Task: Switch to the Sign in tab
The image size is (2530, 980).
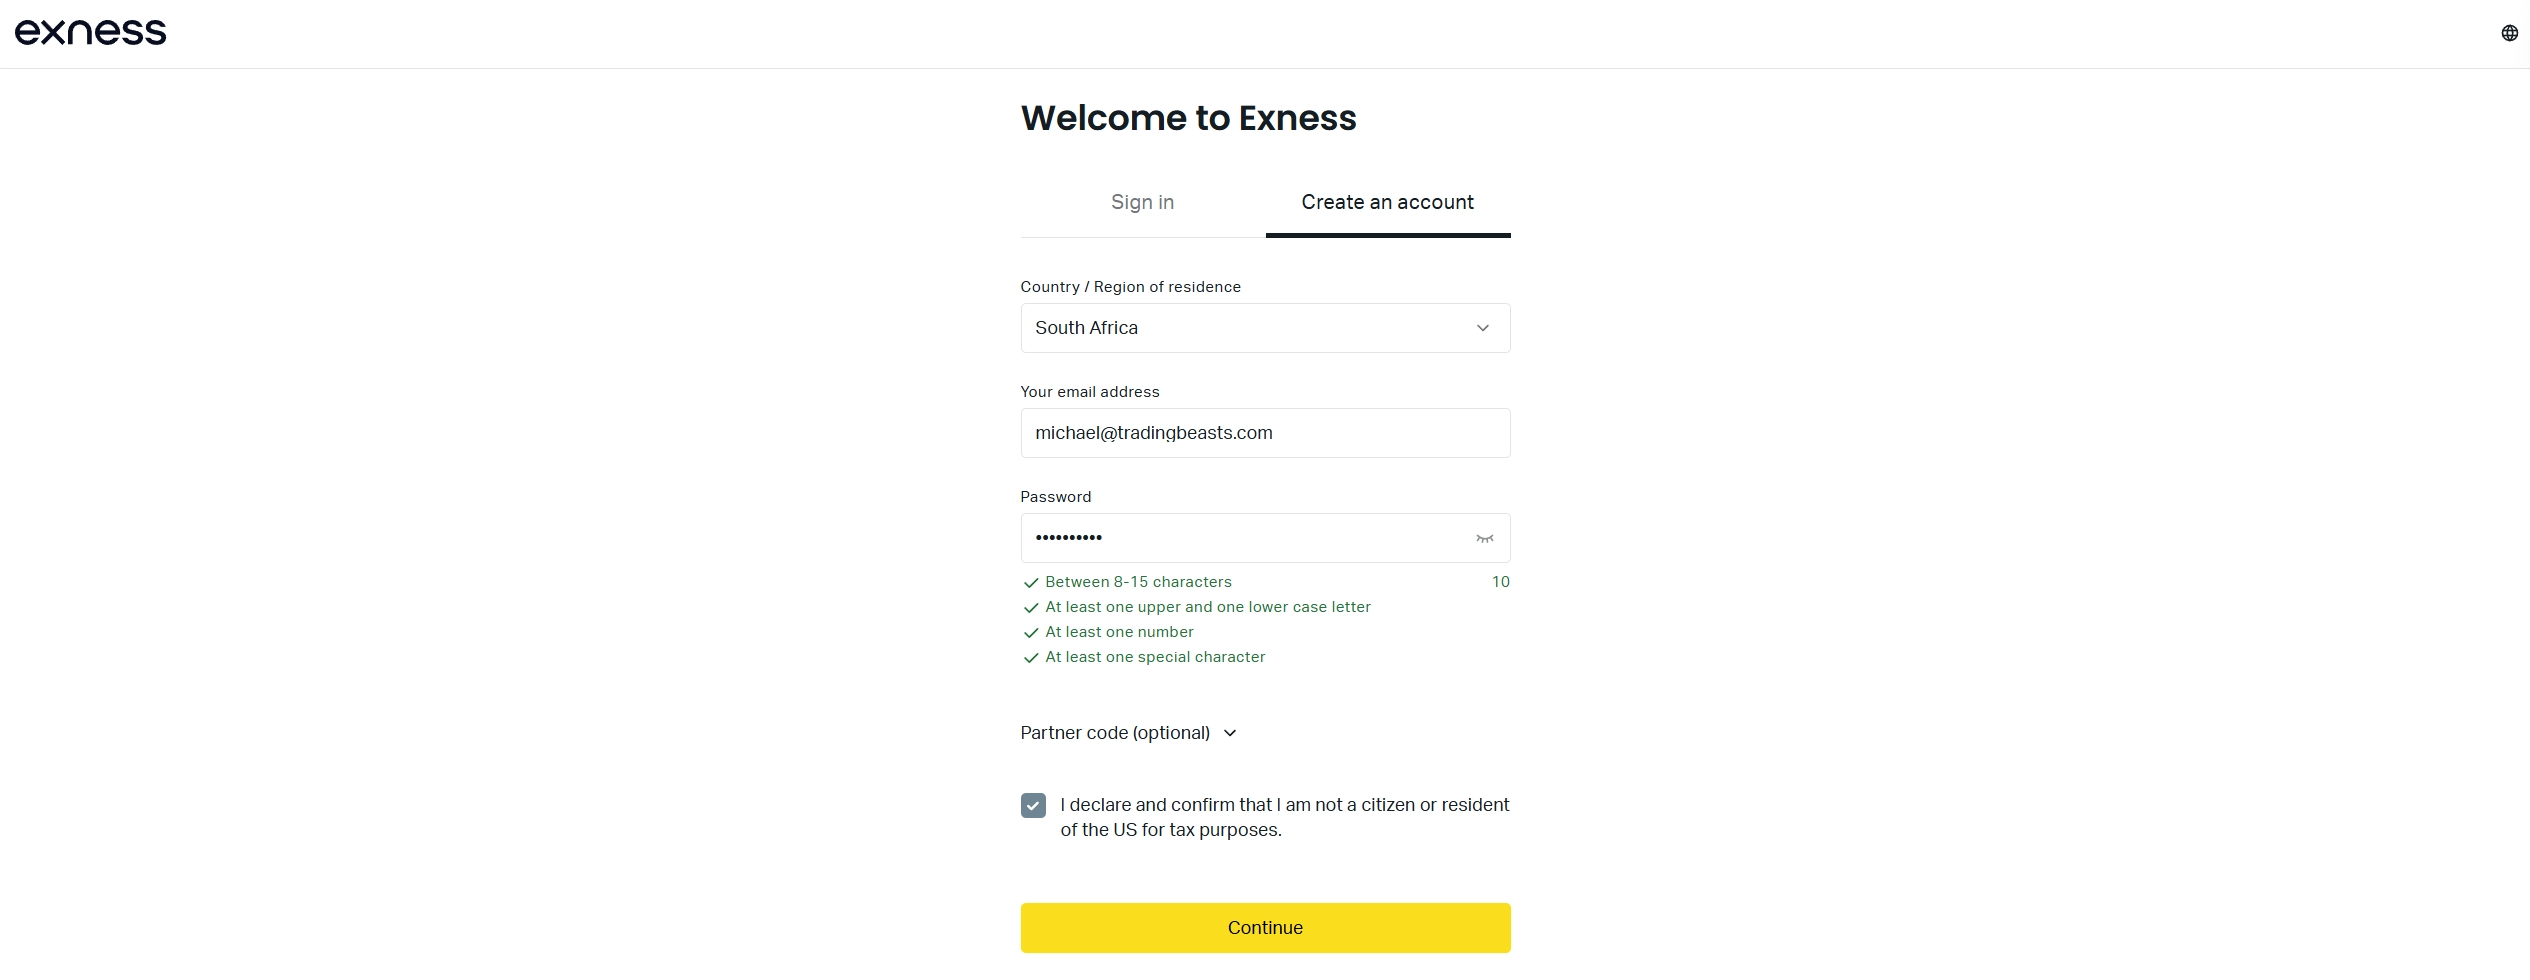Action: (x=1141, y=202)
